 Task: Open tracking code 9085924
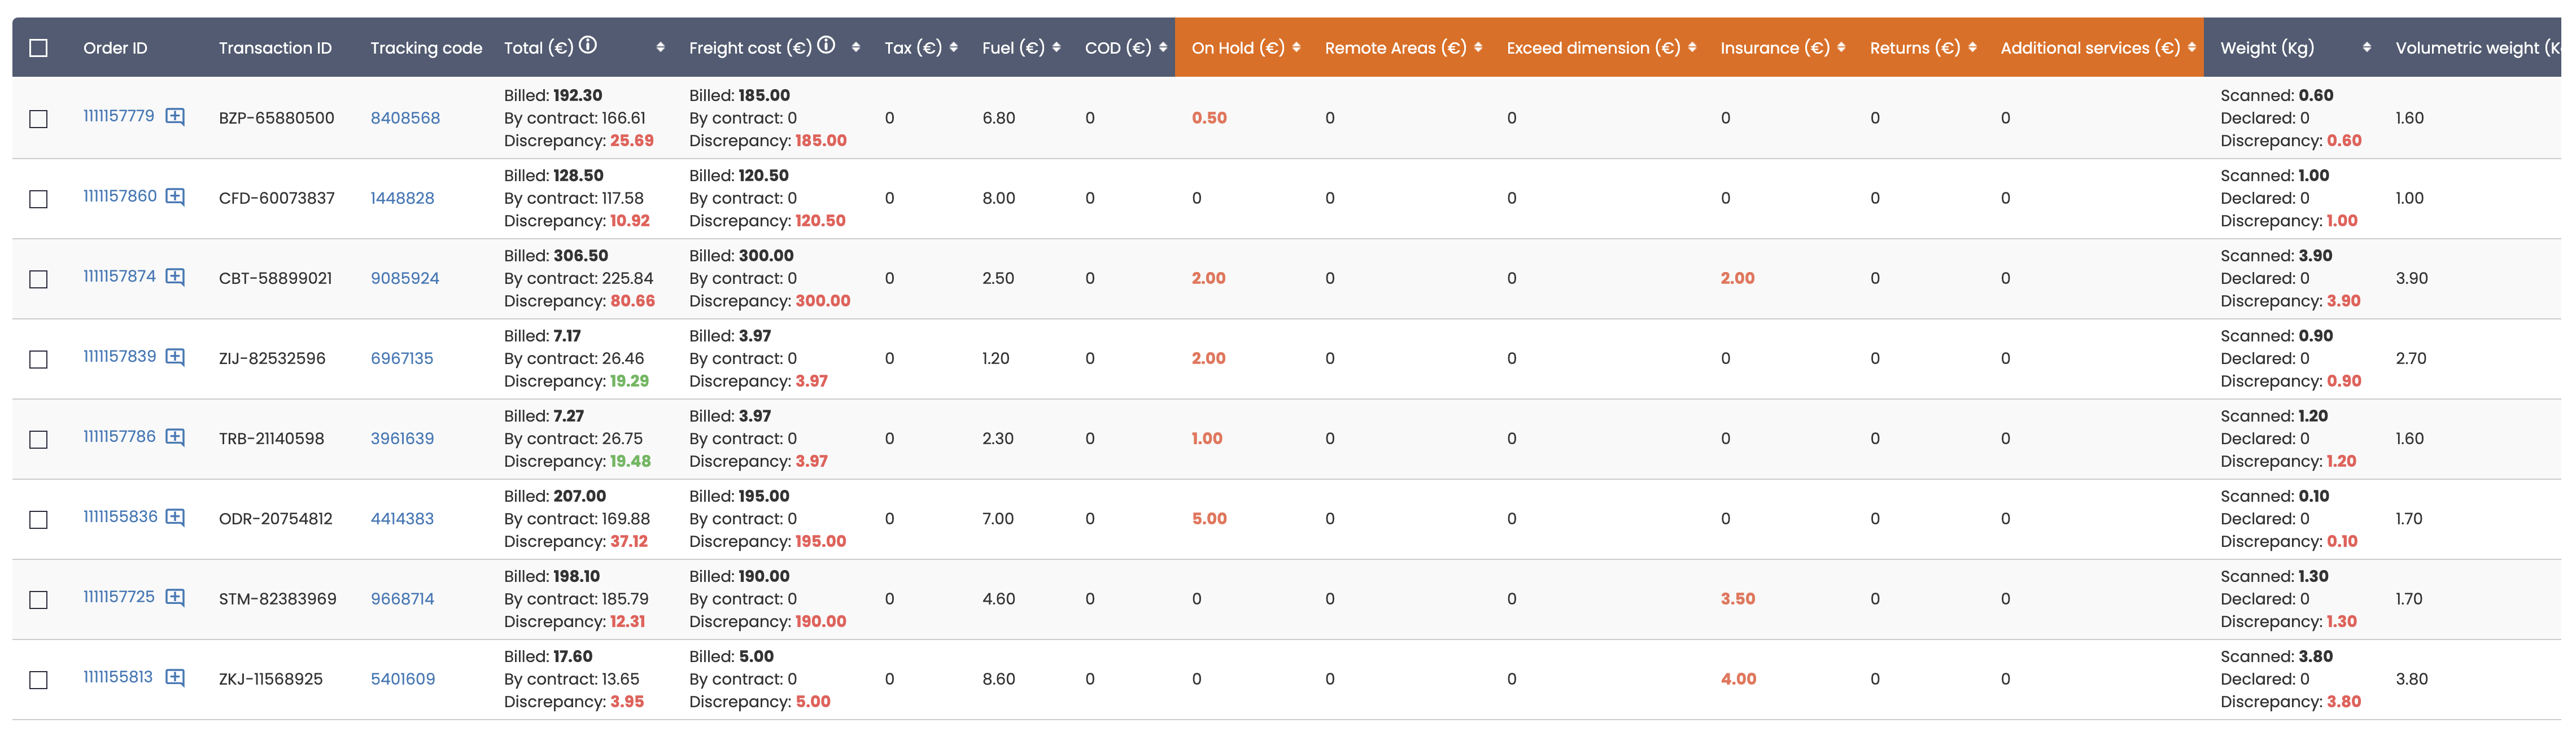click(405, 278)
